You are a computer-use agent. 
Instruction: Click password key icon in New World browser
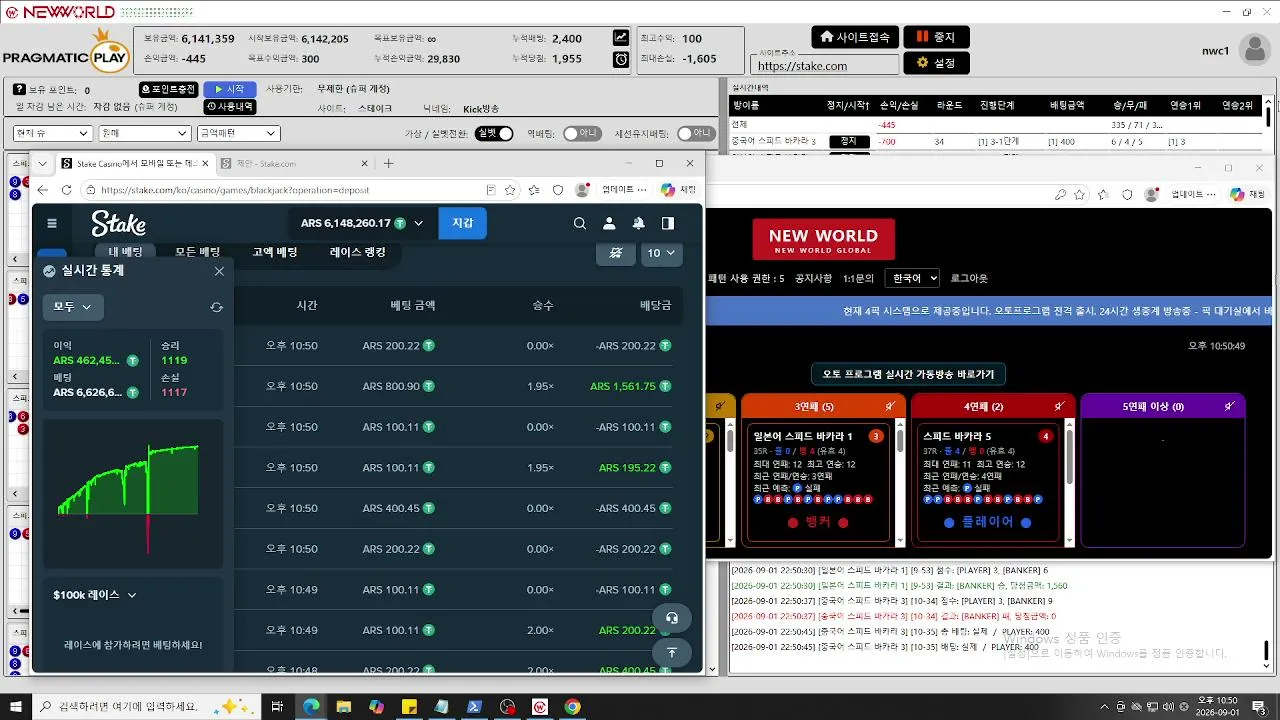(x=1061, y=195)
